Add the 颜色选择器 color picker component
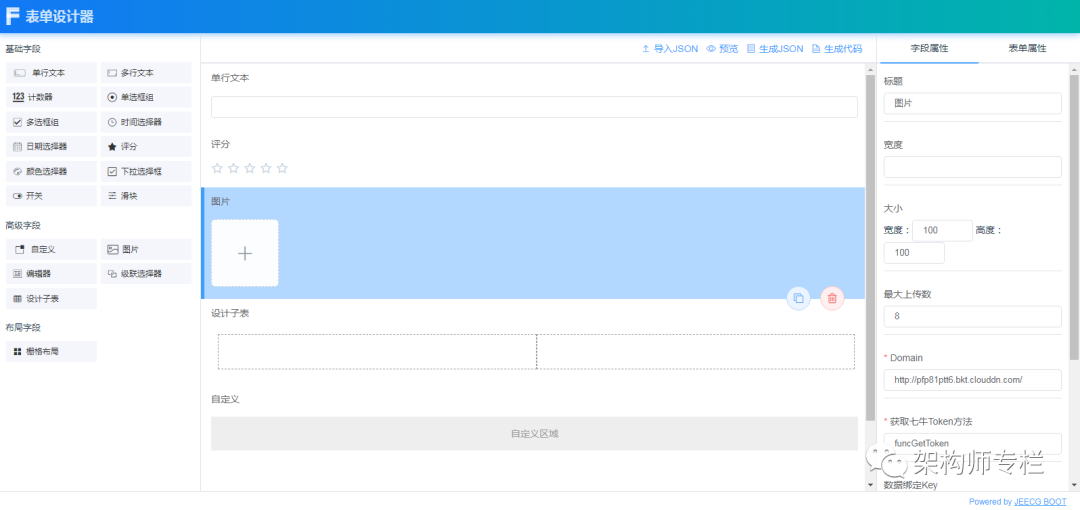 51,171
